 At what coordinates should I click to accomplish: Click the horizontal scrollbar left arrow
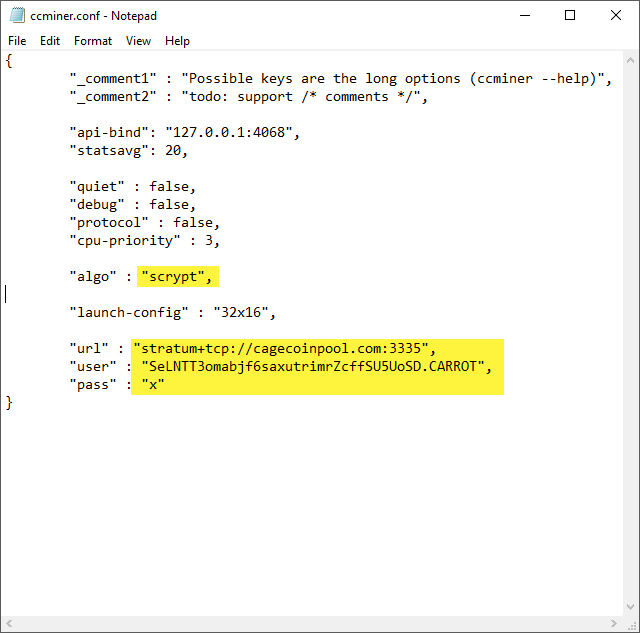(9, 623)
